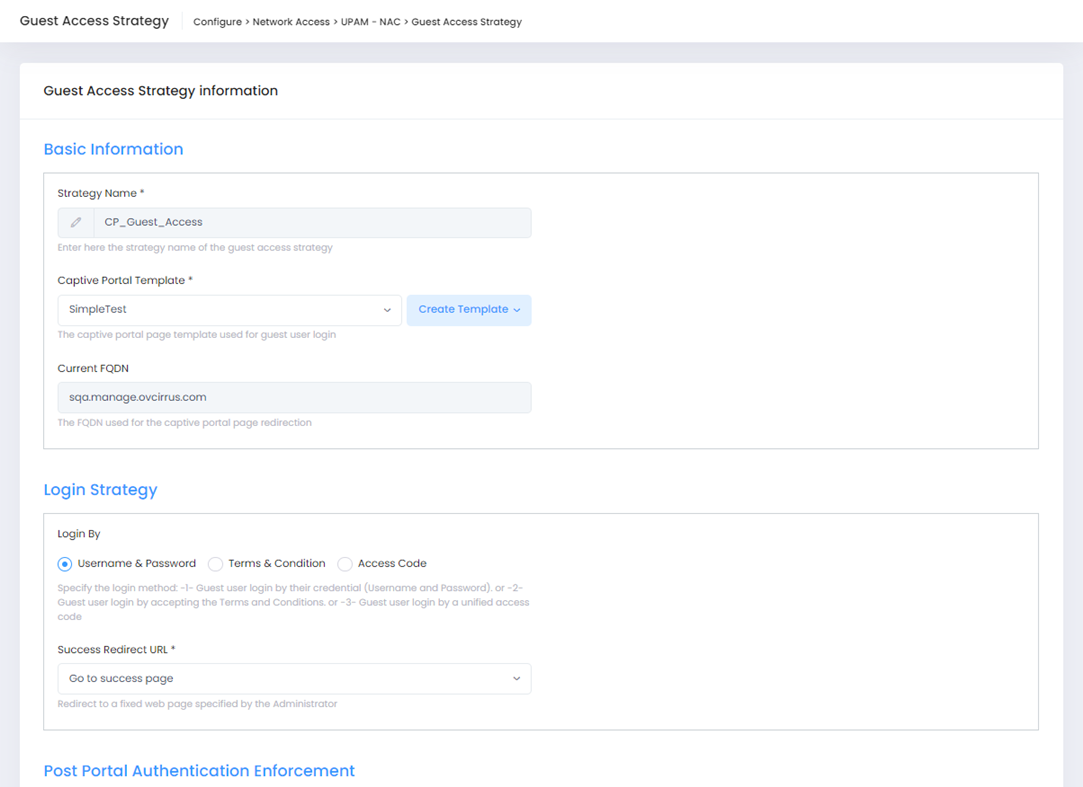
Task: Click Post Portal Authentication Enforcement heading
Action: point(199,771)
